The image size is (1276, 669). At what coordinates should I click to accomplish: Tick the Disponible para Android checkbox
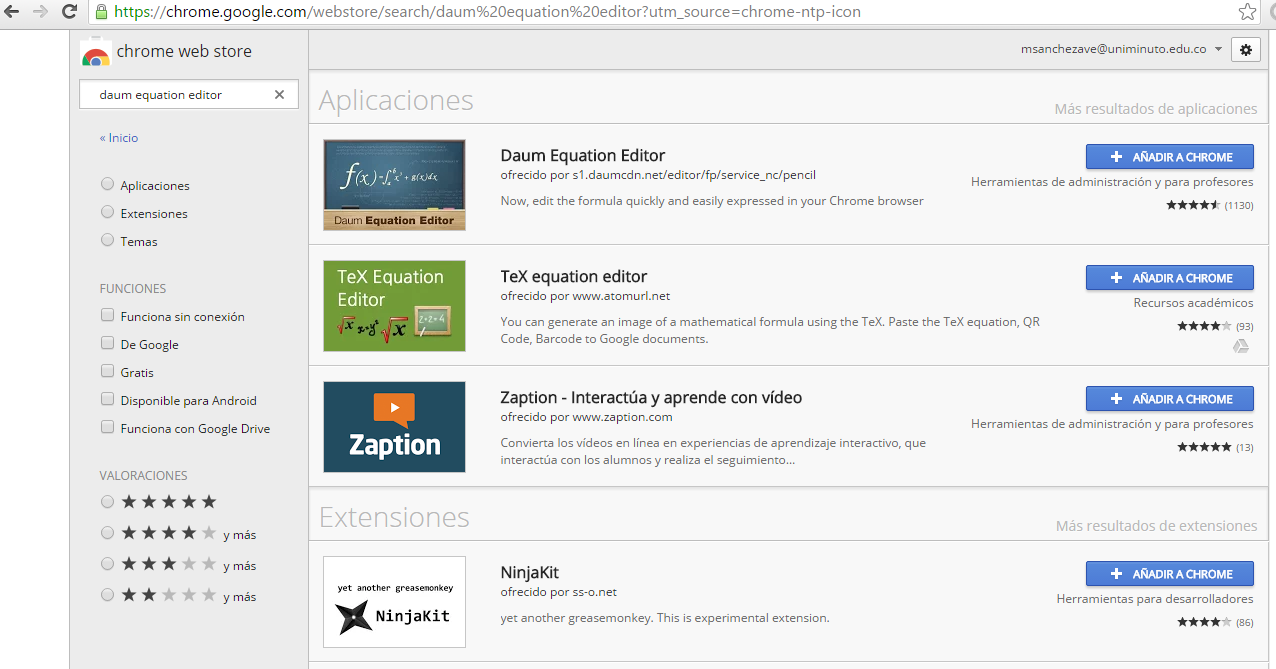107,400
